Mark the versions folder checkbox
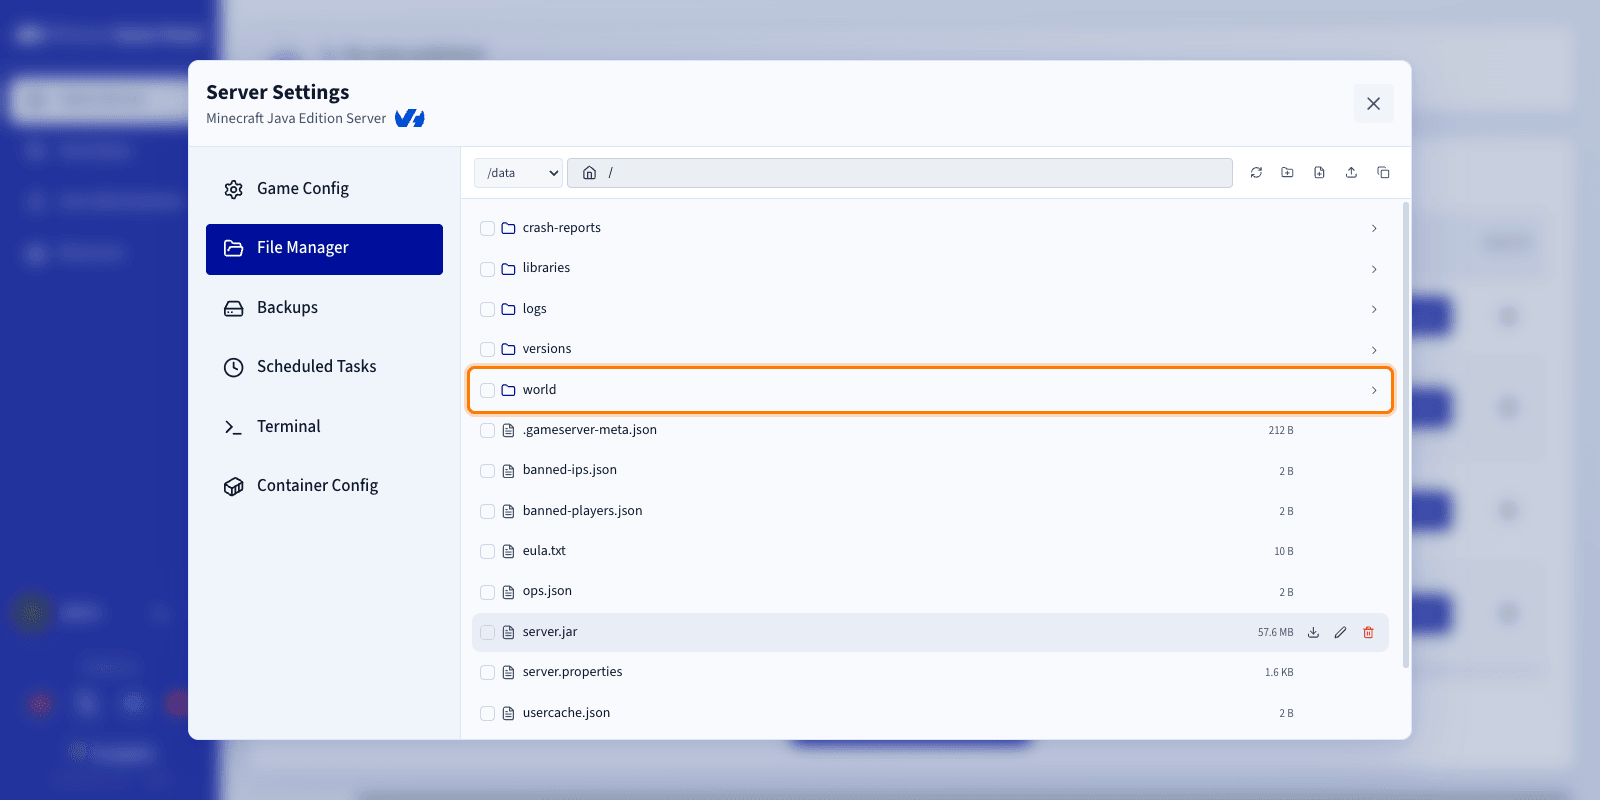The image size is (1600, 800). (487, 349)
